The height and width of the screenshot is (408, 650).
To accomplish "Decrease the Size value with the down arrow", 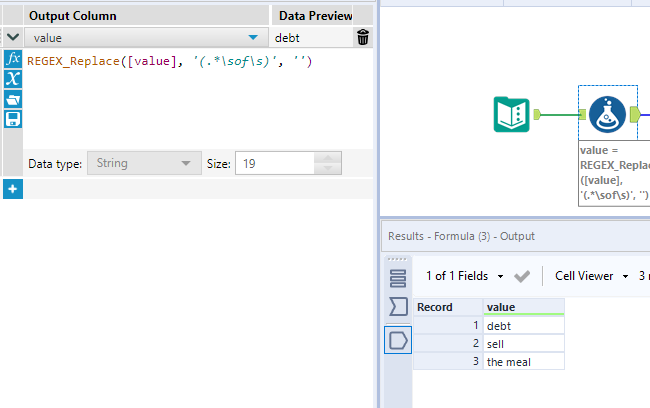I will click(x=327, y=168).
